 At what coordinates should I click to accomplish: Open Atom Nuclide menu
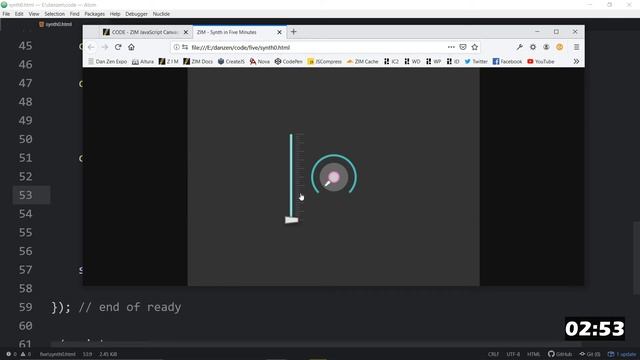click(161, 14)
